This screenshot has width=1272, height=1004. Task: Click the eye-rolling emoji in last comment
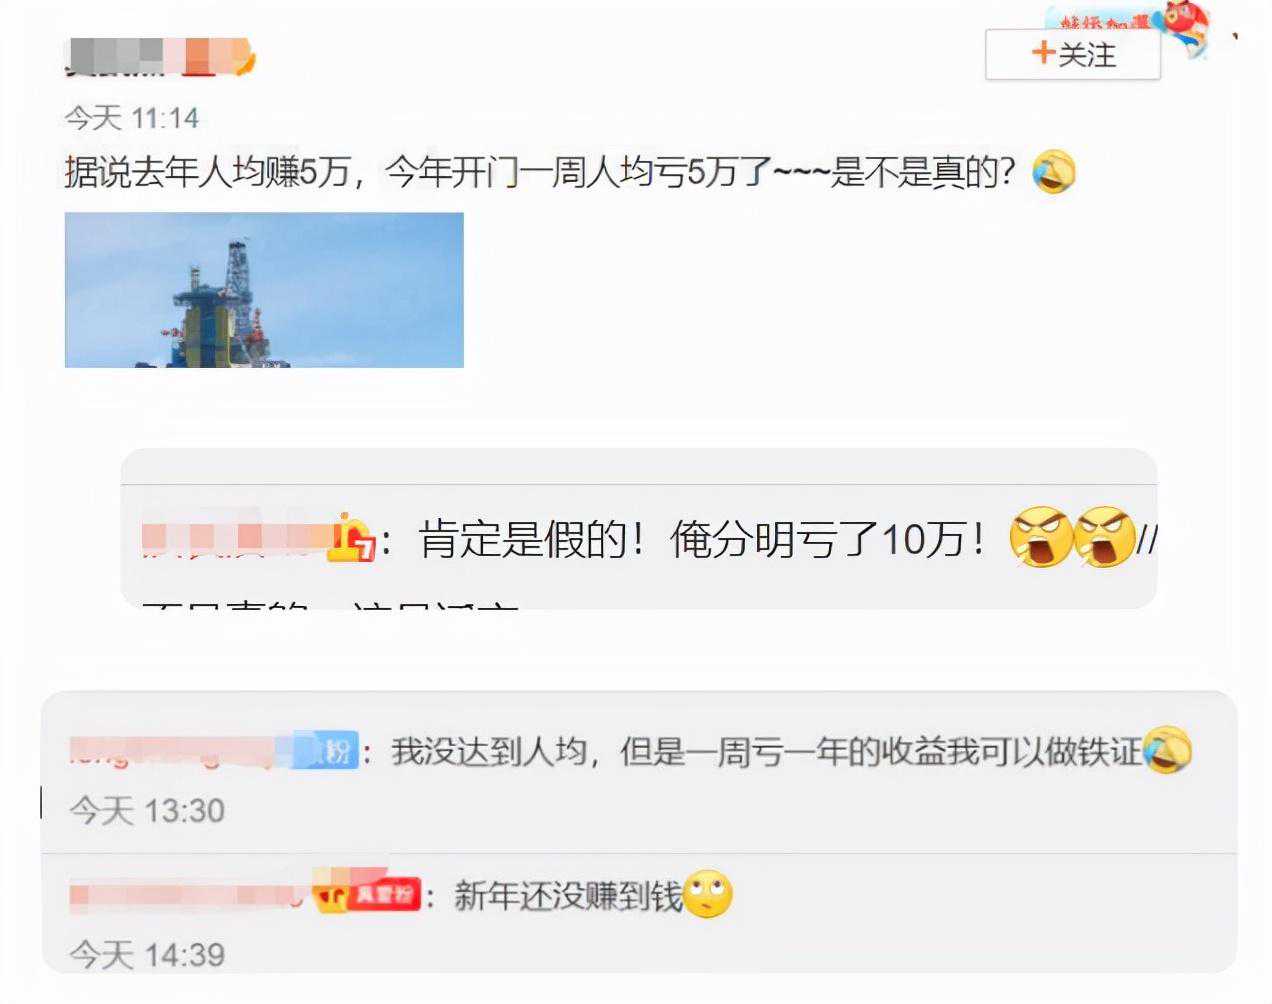click(x=708, y=894)
